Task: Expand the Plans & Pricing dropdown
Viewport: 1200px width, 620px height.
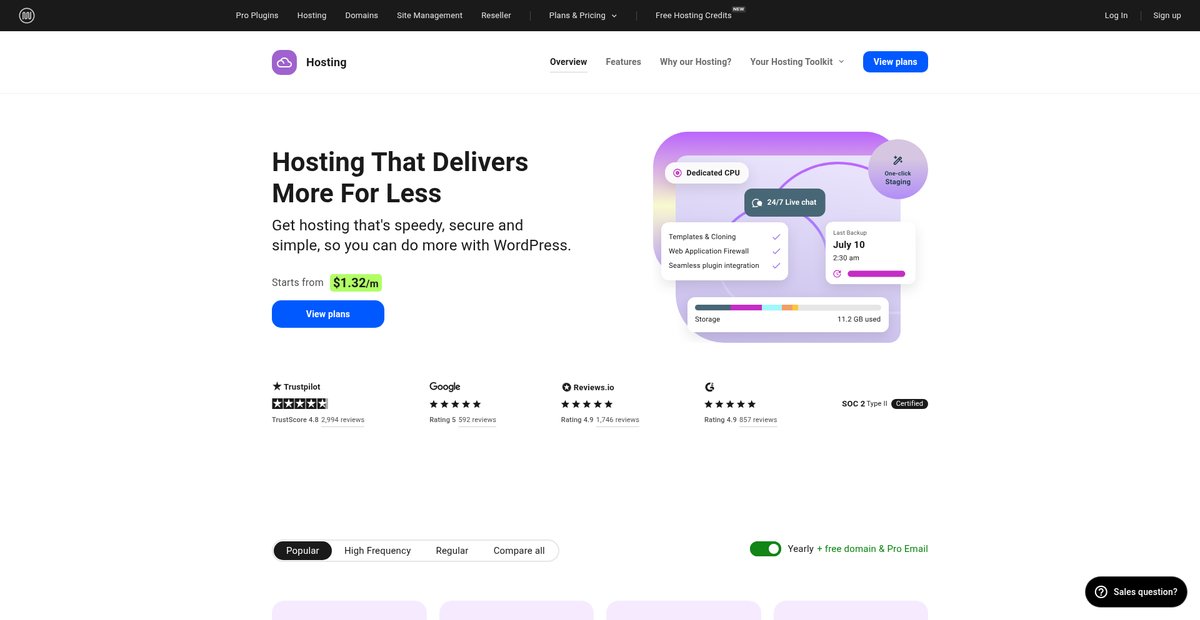Action: 583,15
